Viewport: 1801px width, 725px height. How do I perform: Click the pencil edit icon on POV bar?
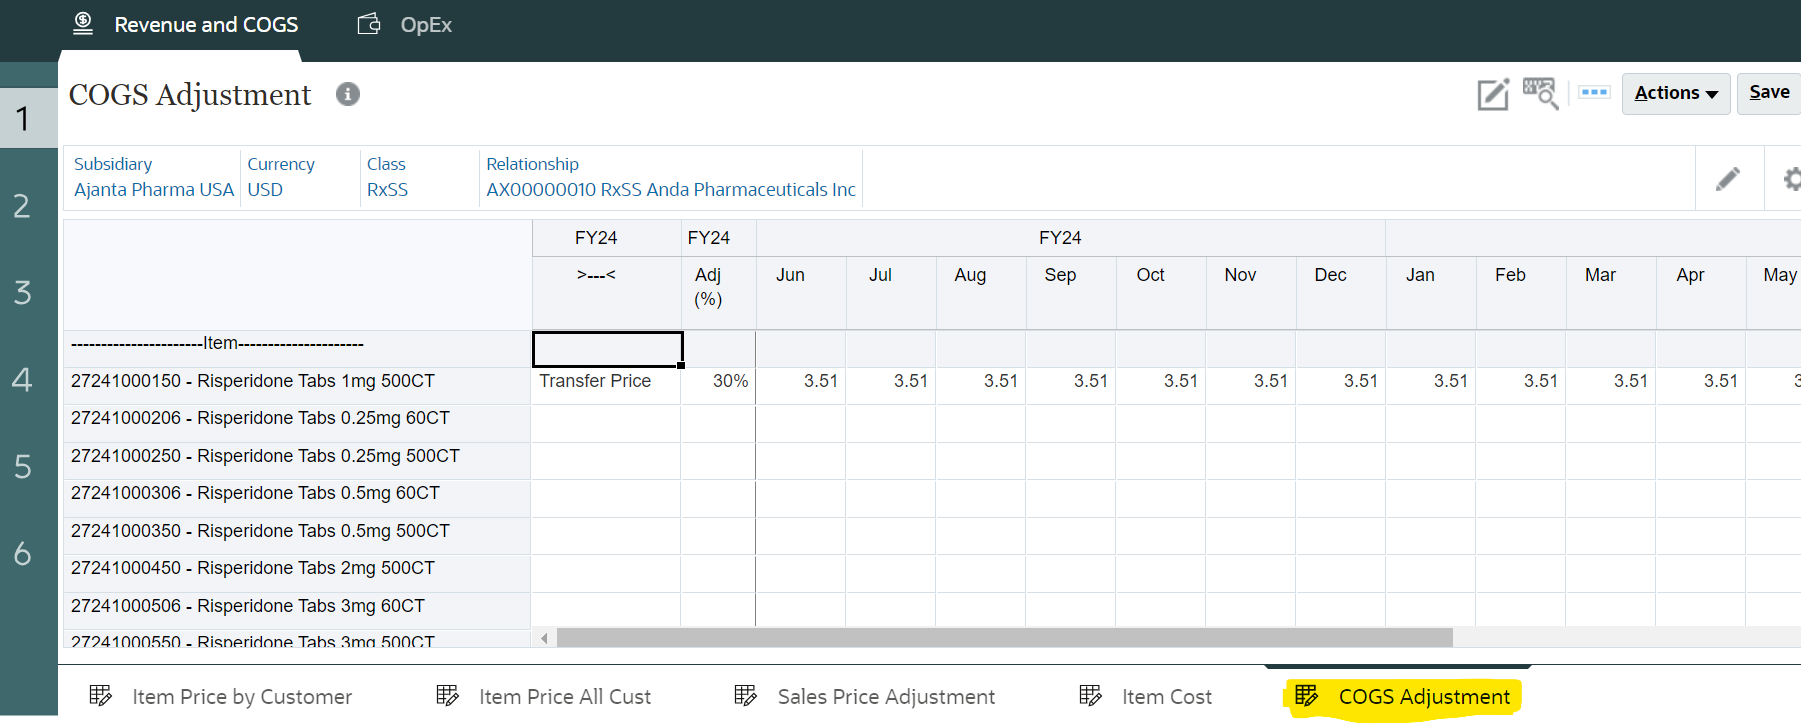pos(1727,179)
